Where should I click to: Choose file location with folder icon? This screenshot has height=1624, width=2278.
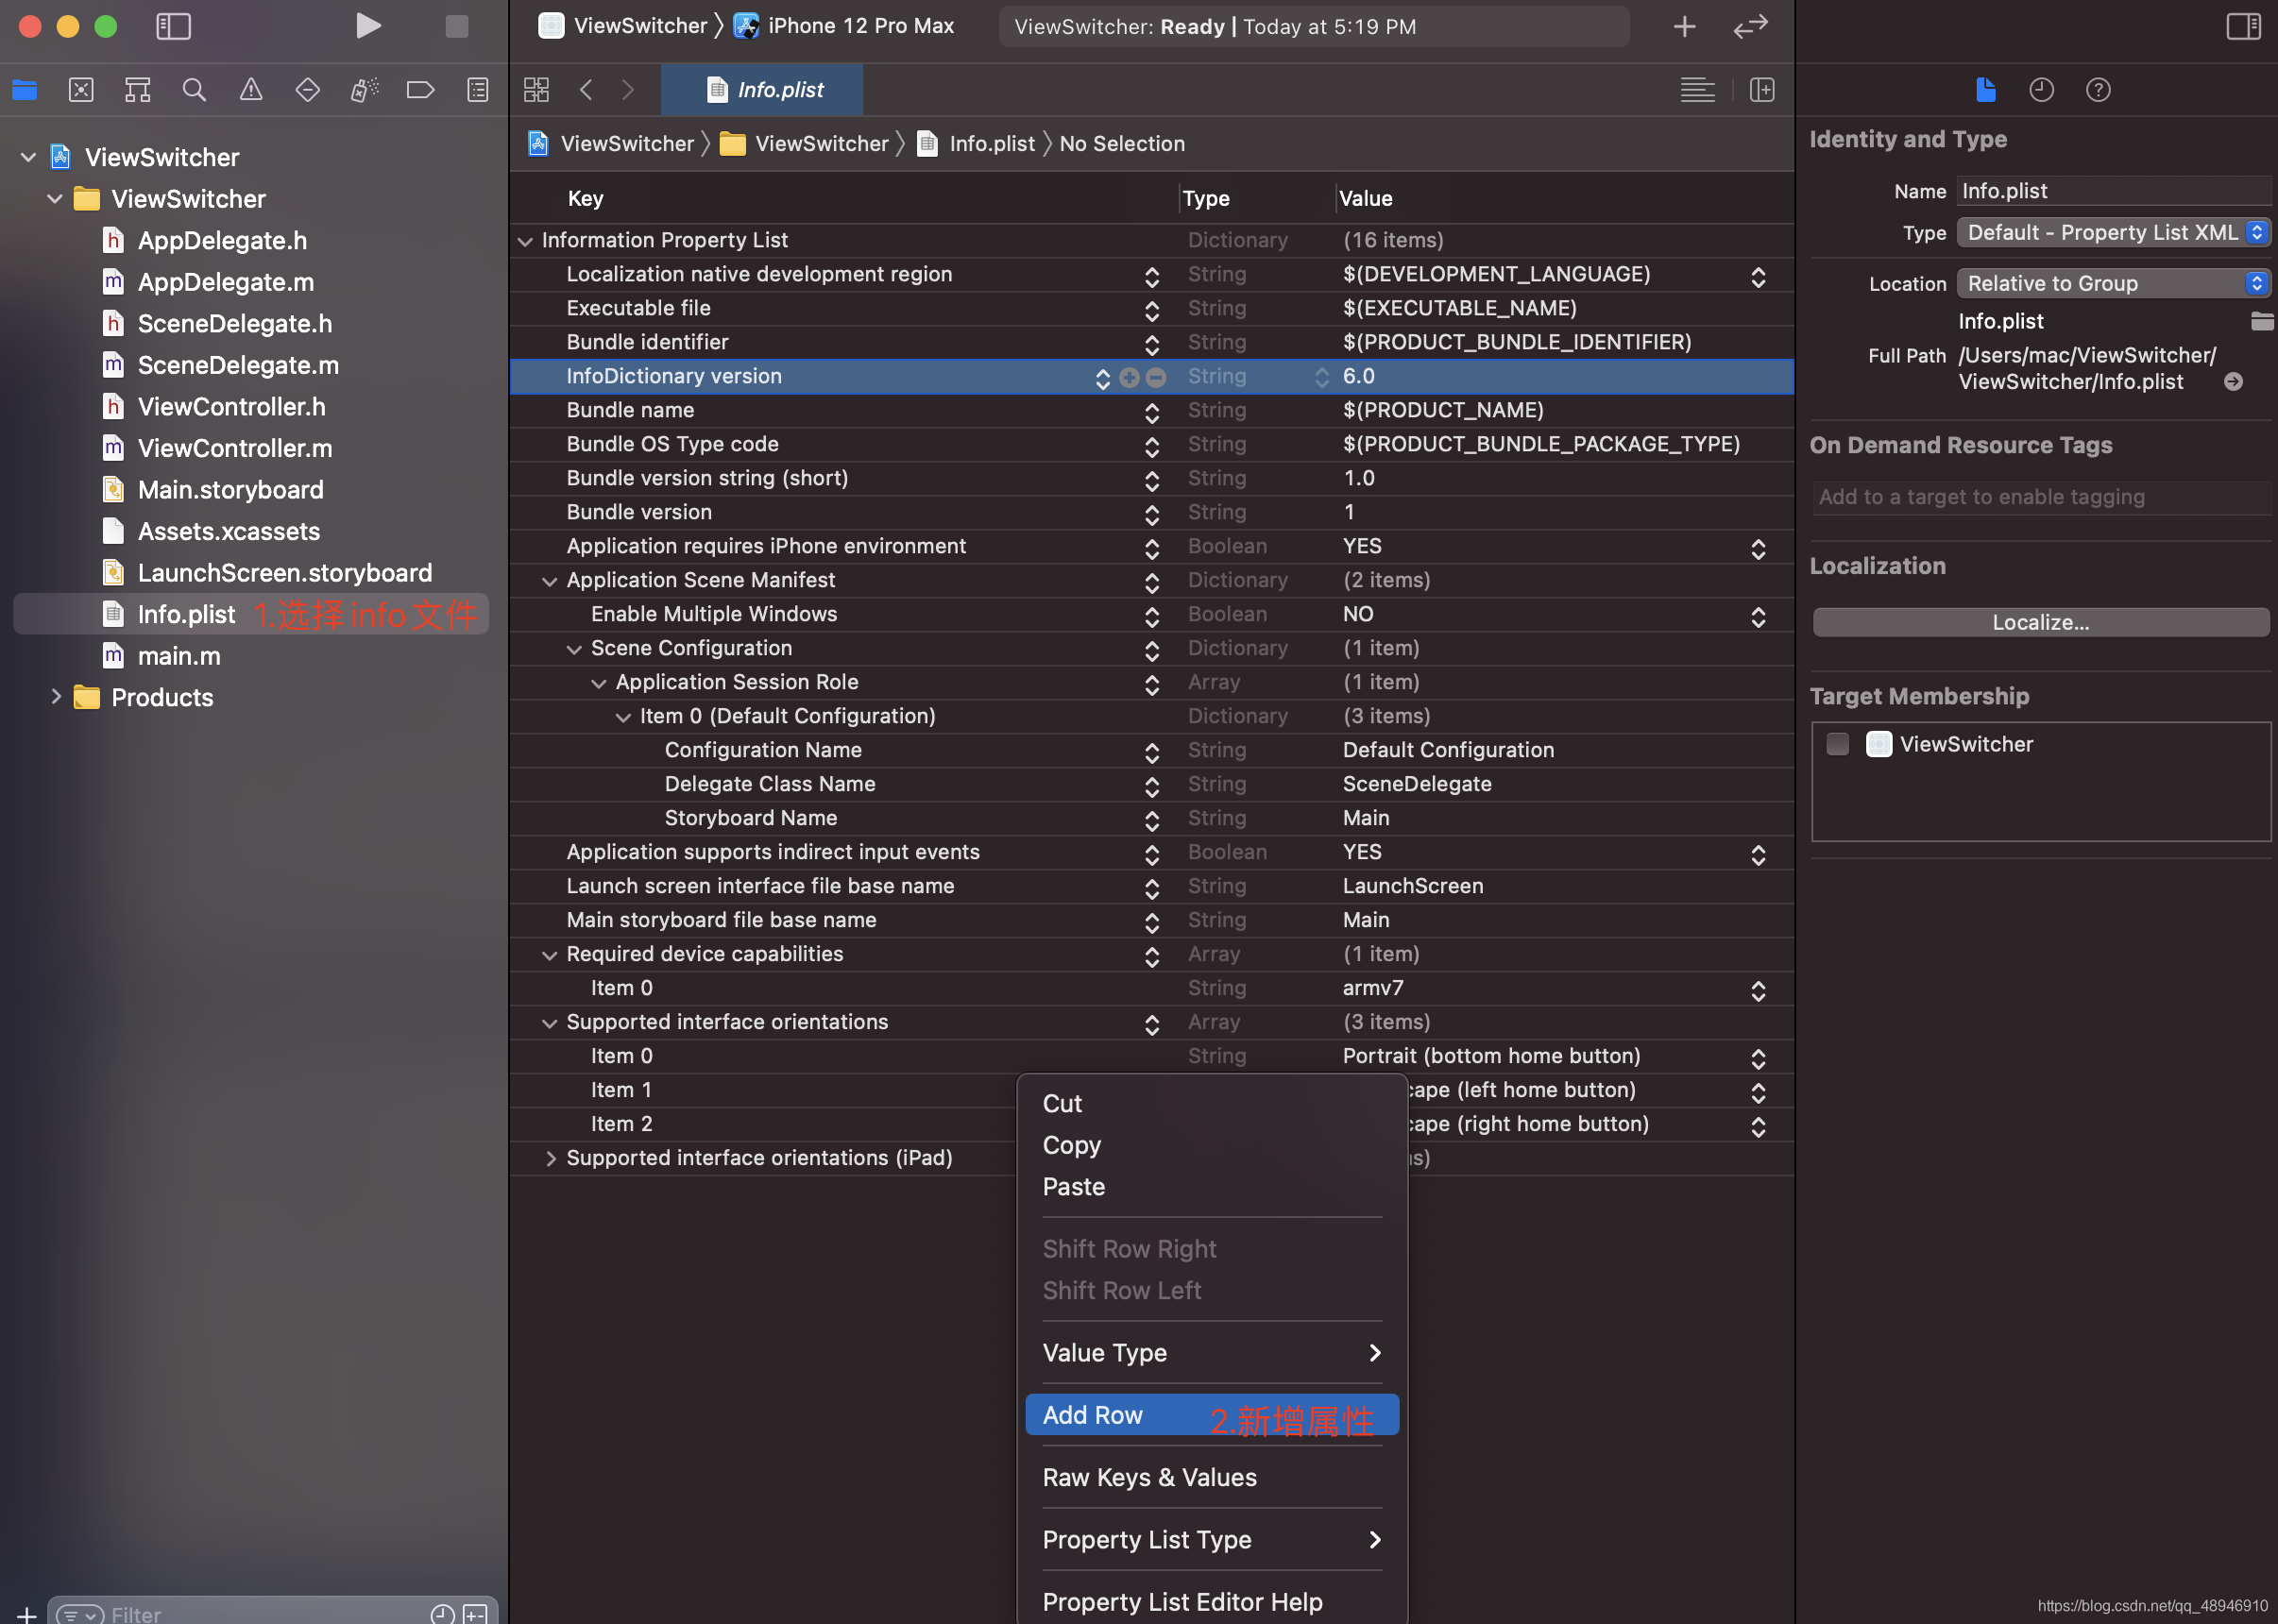(x=2262, y=321)
